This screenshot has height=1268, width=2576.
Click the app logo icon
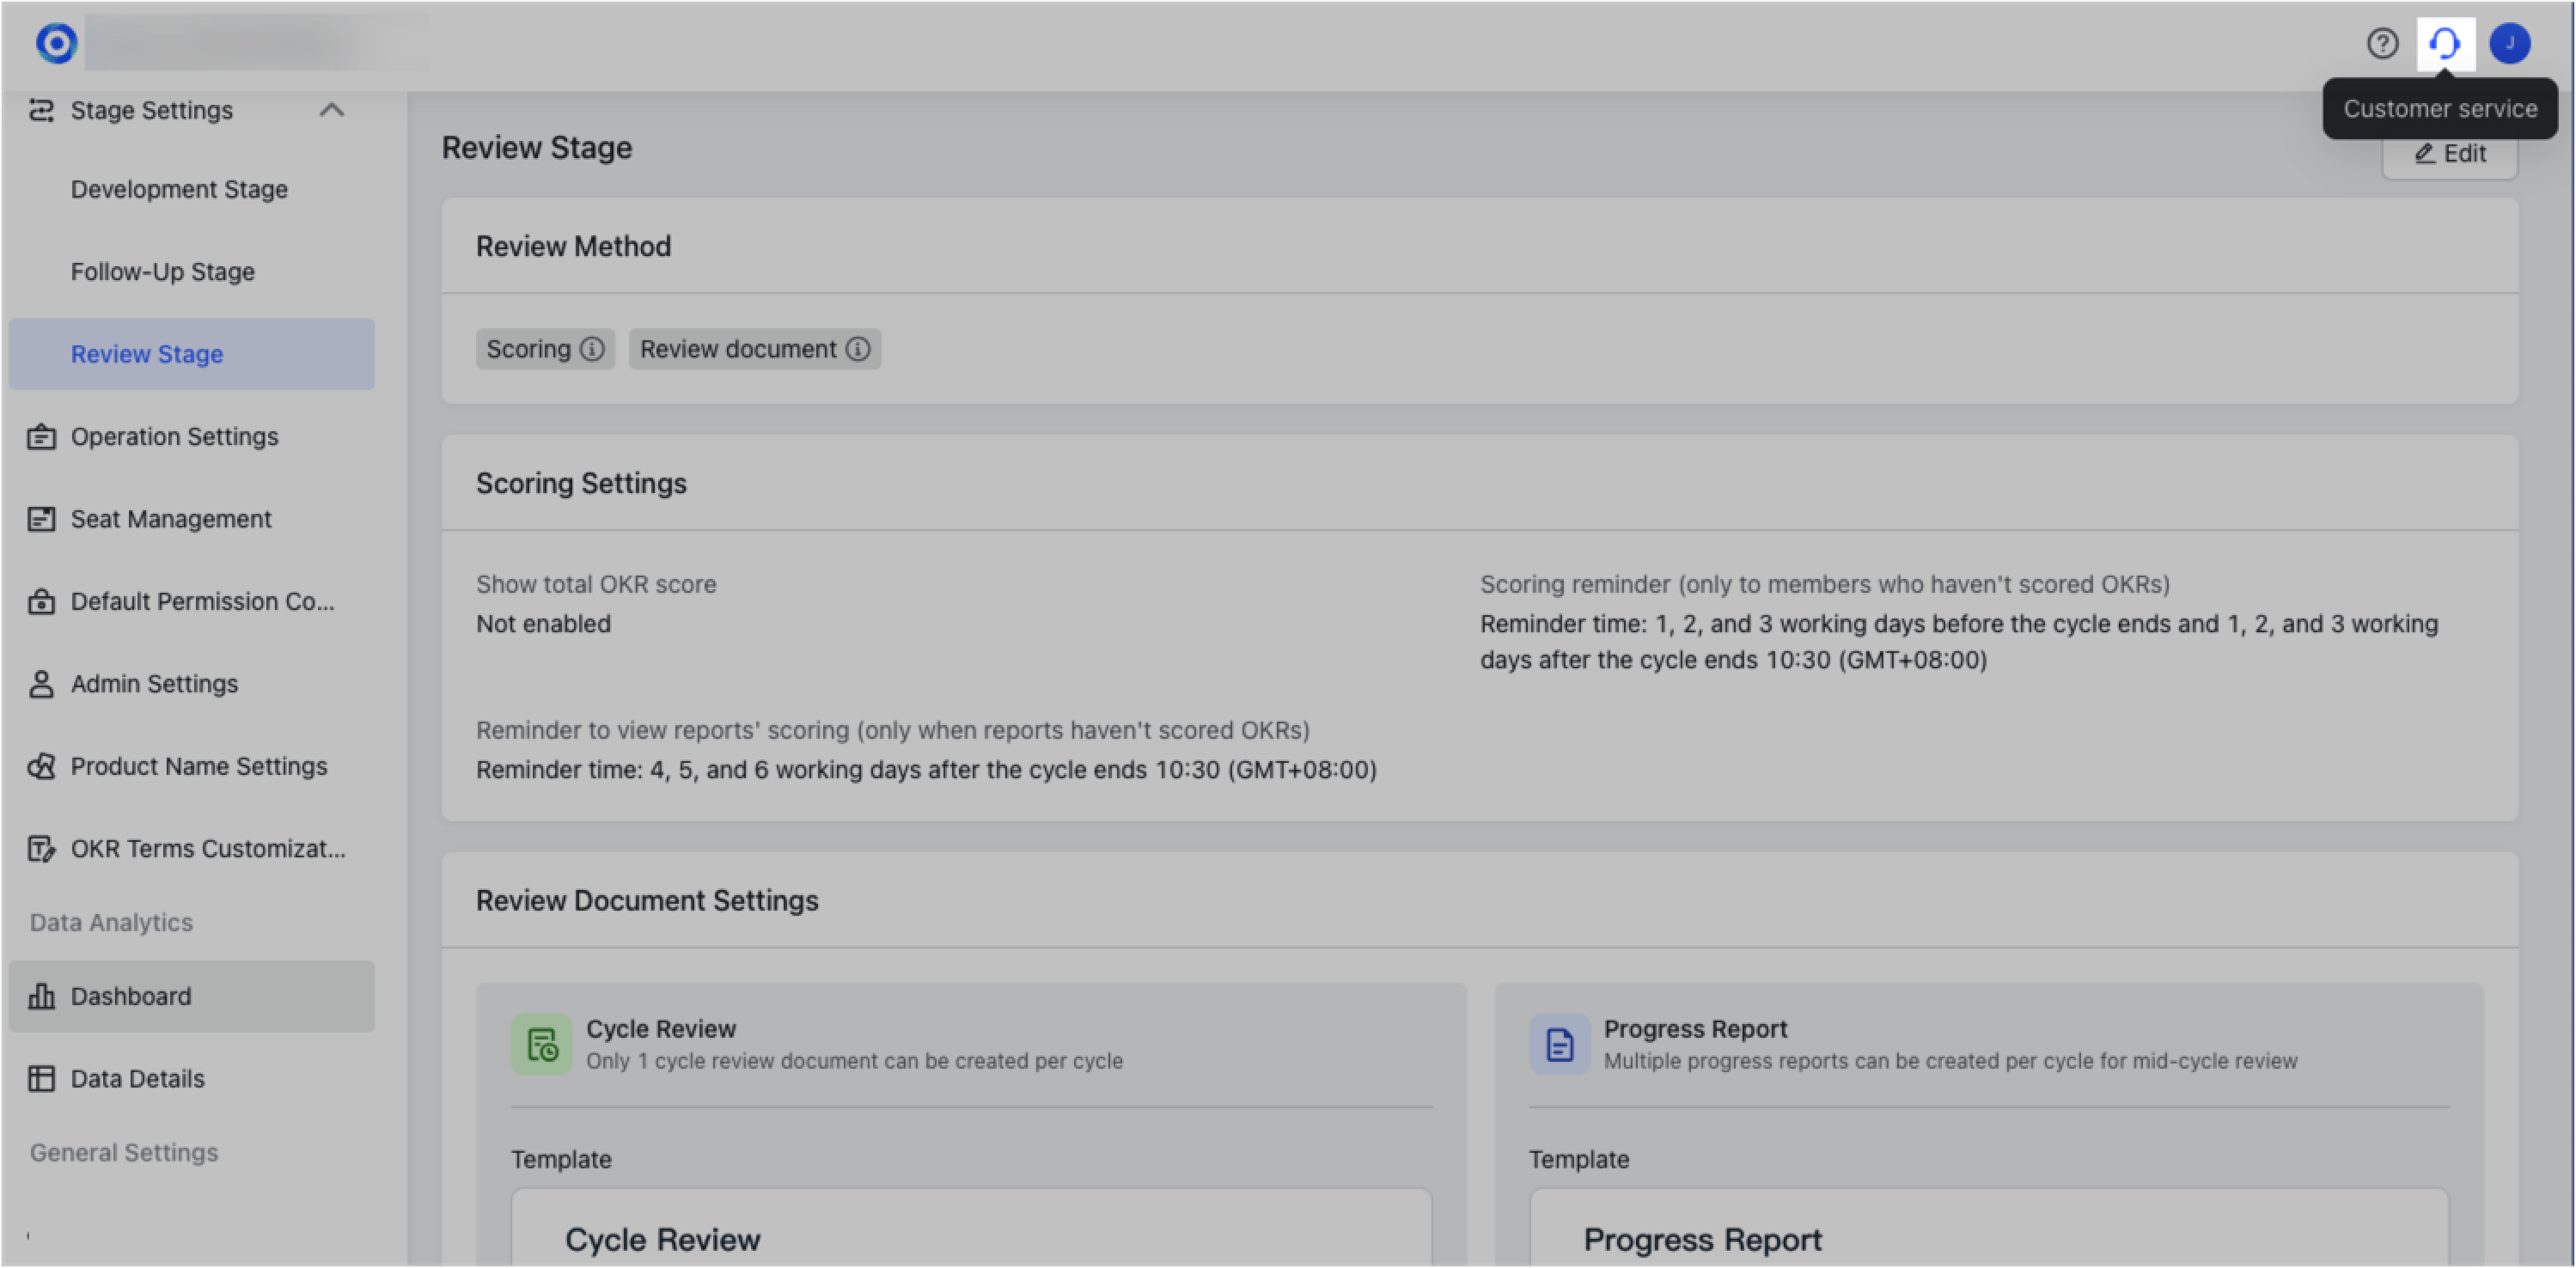pyautogui.click(x=56, y=43)
